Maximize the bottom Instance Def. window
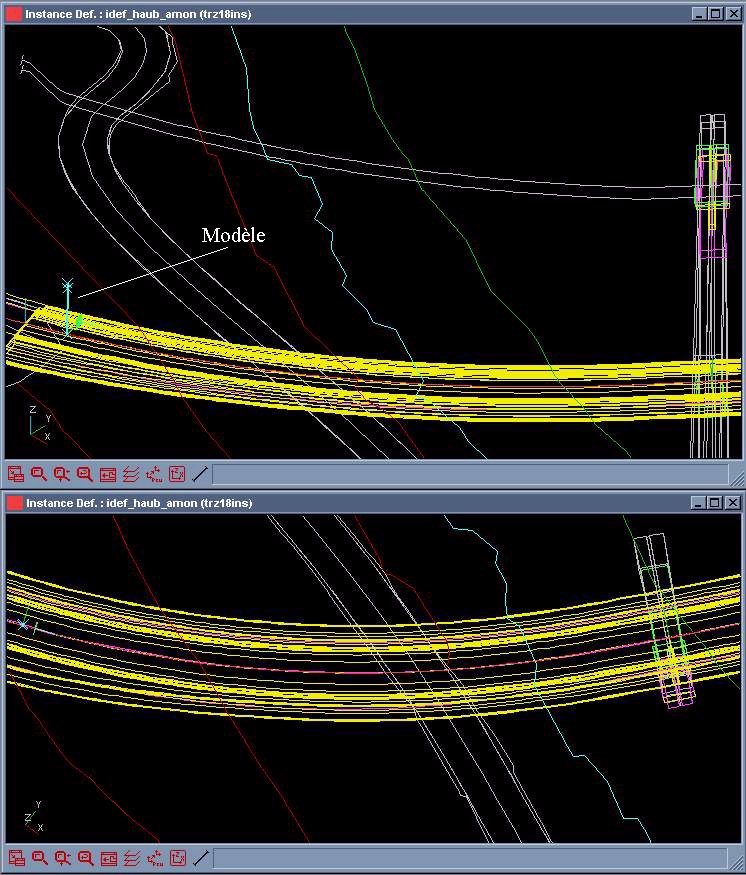This screenshot has height=875, width=746. coord(714,503)
